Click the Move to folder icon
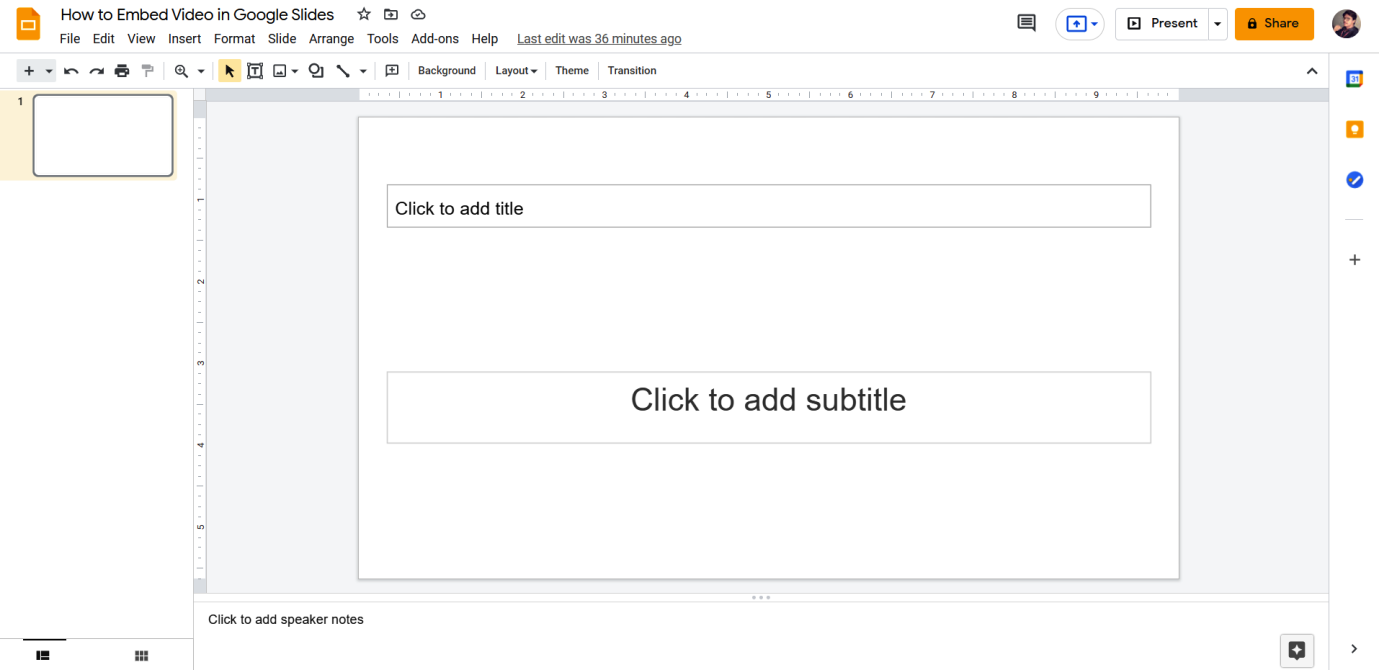This screenshot has height=670, width=1379. tap(391, 15)
